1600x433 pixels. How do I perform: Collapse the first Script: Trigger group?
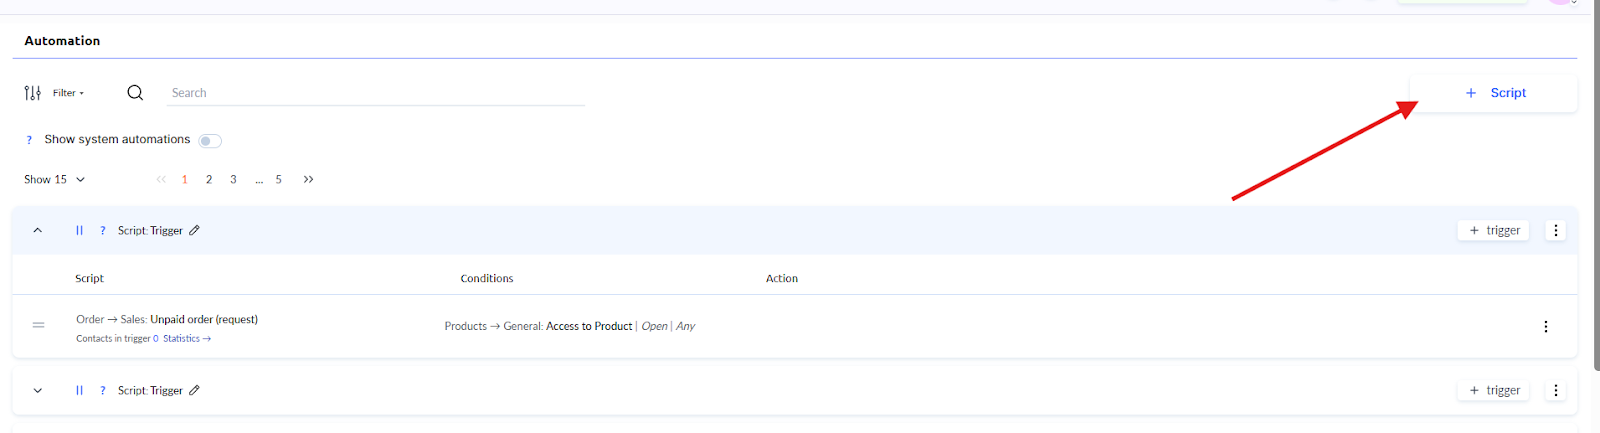point(38,231)
